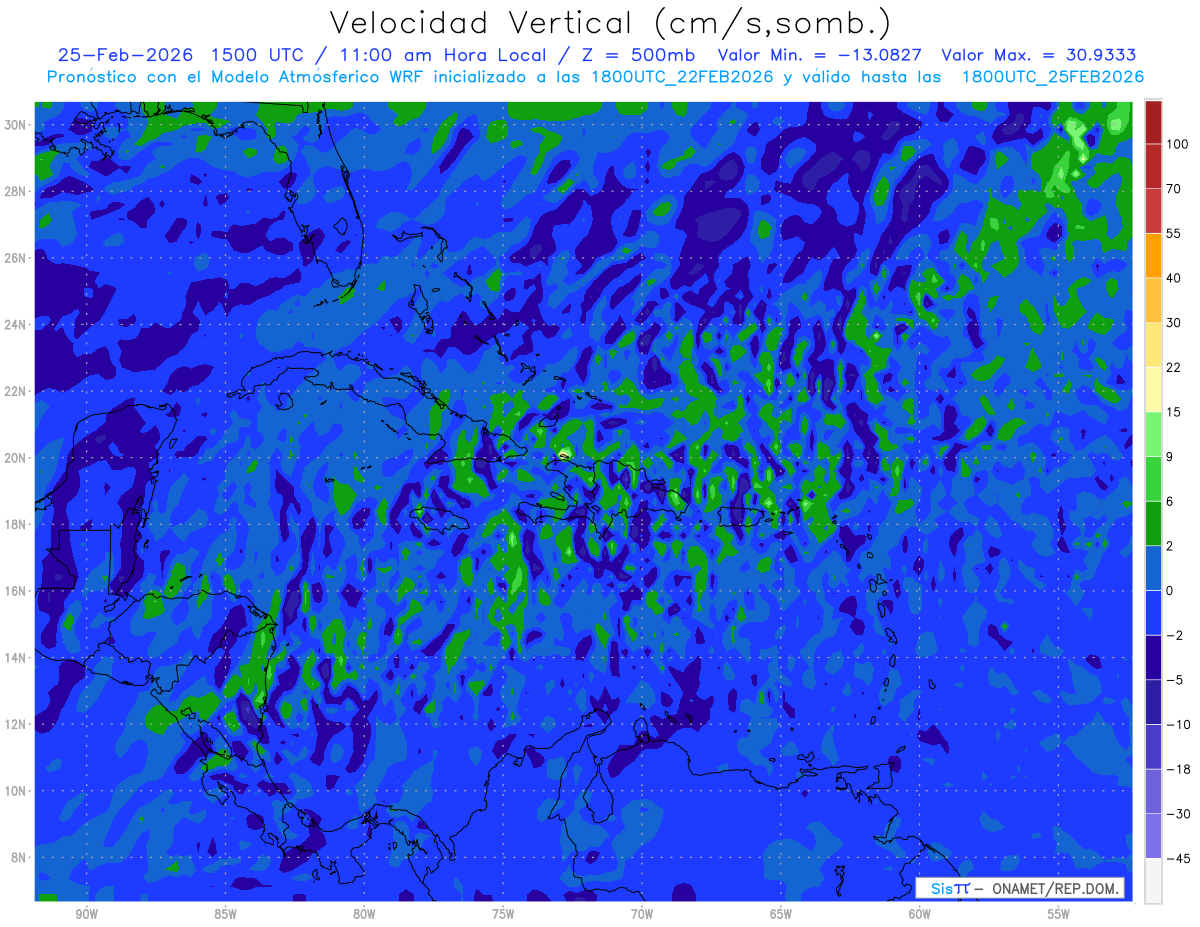Click the lavender swatch between -30 and -45
The image size is (1200, 927).
coord(1153,836)
